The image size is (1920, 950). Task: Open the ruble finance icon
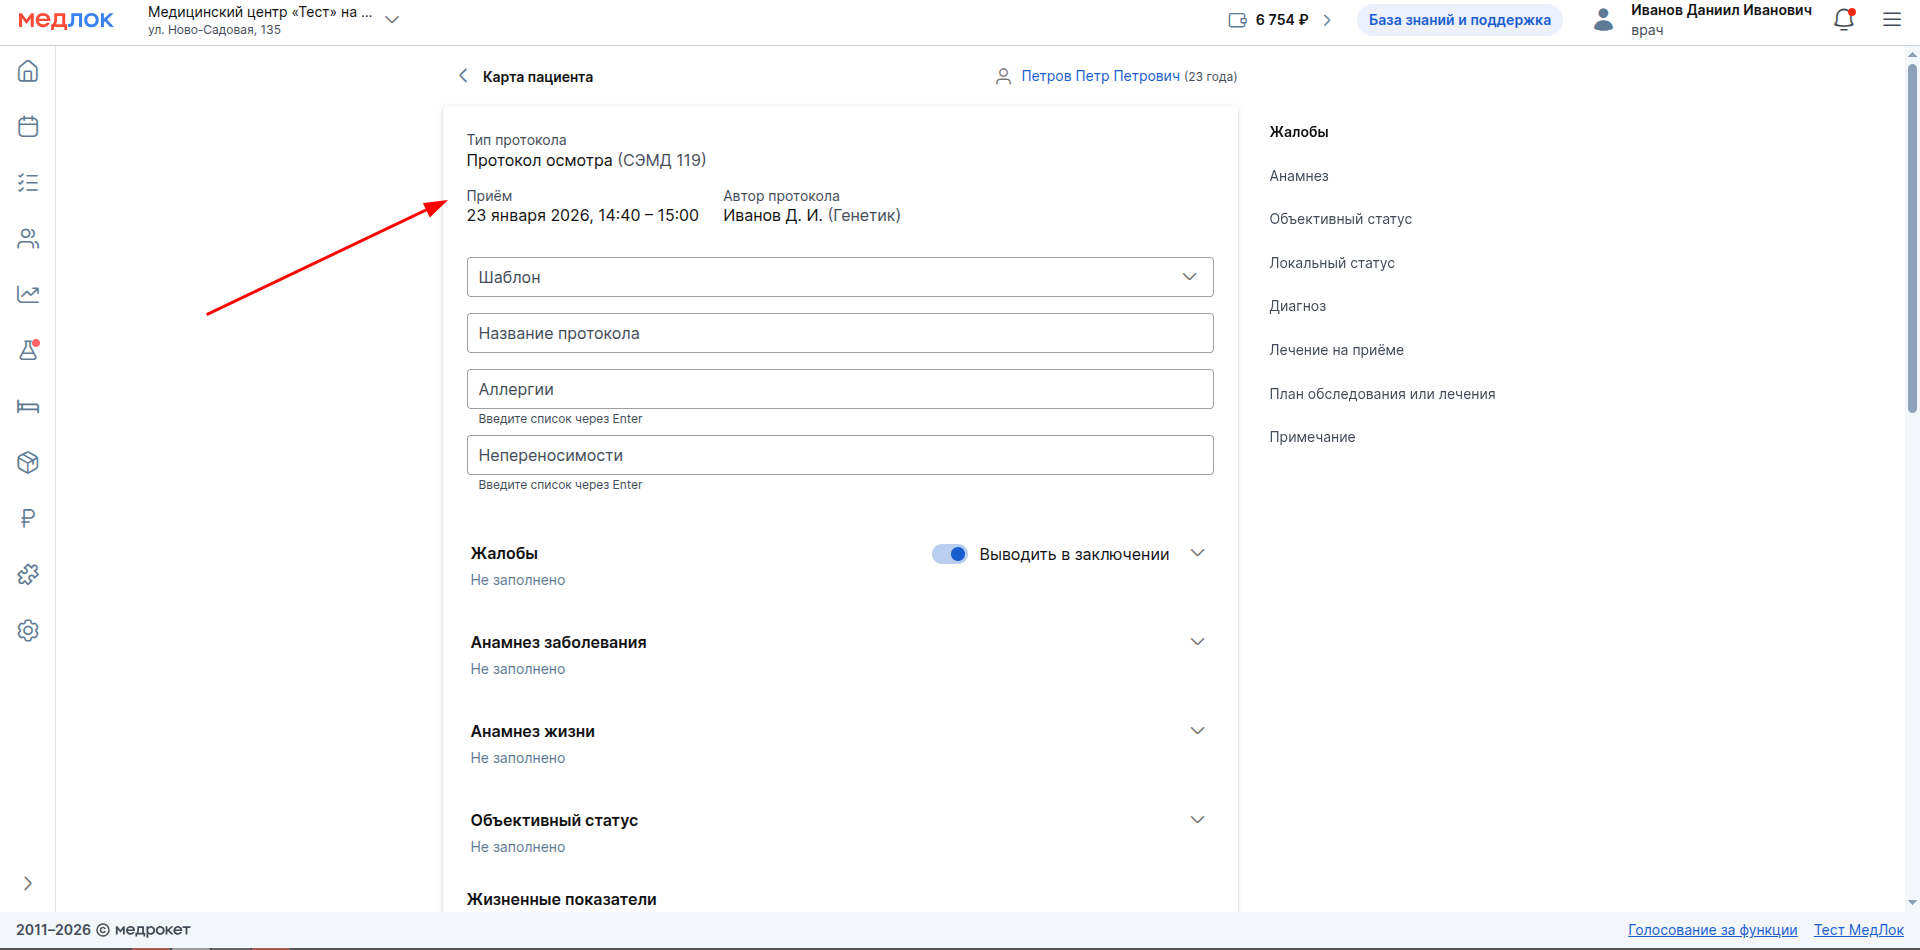tap(28, 518)
